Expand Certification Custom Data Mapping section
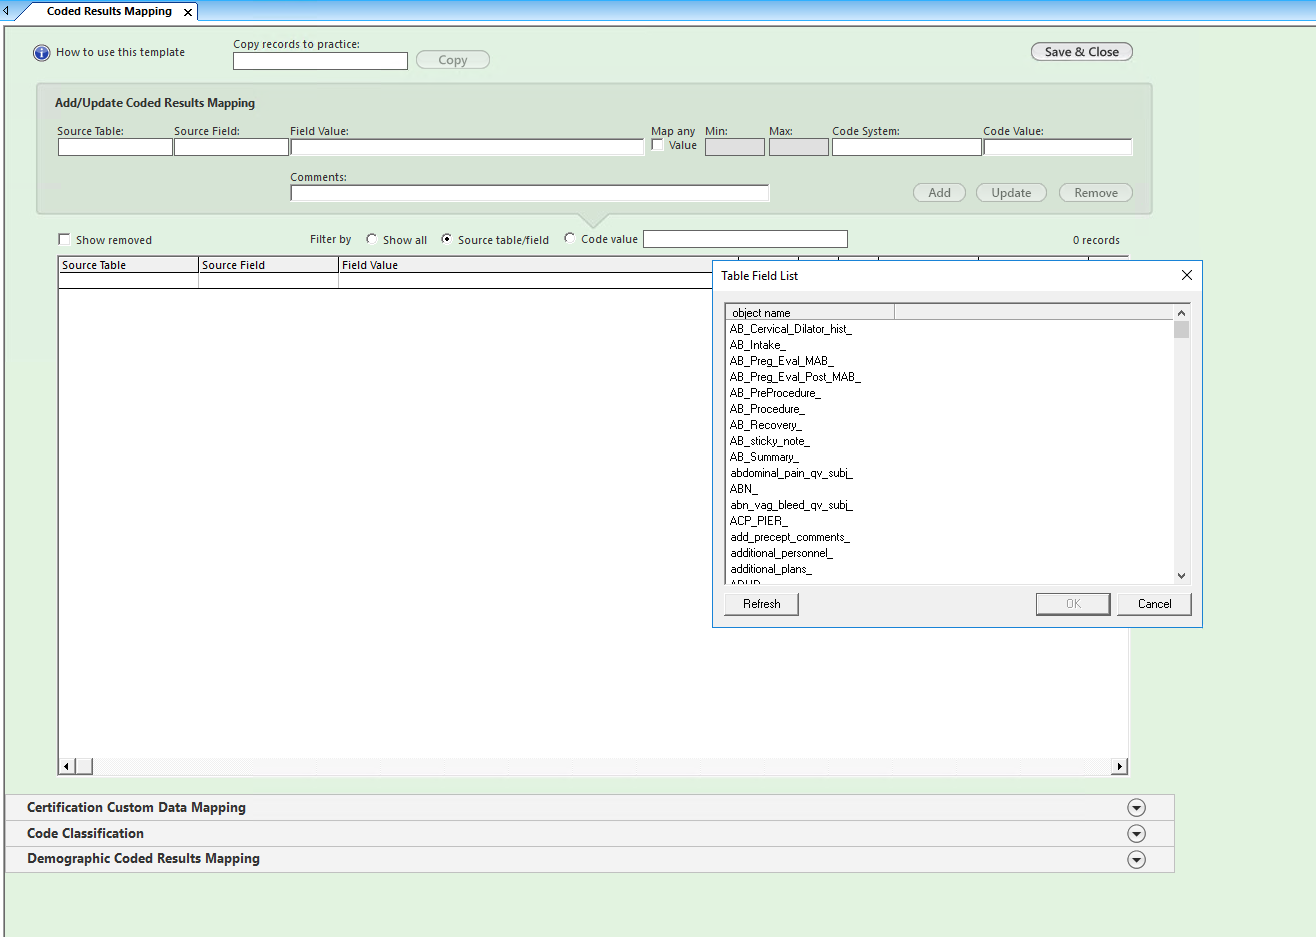This screenshot has height=937, width=1316. [x=1136, y=808]
